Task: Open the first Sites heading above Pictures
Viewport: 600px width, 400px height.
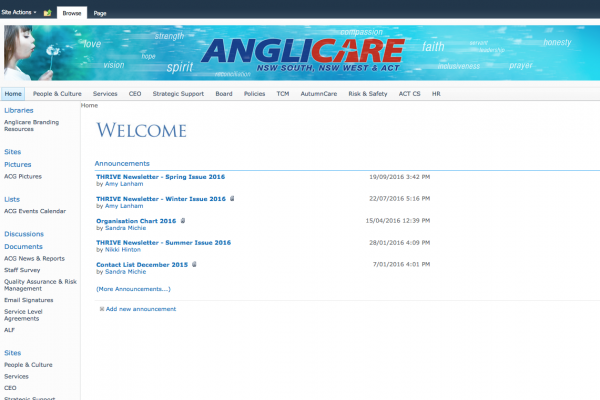Action: 13,152
